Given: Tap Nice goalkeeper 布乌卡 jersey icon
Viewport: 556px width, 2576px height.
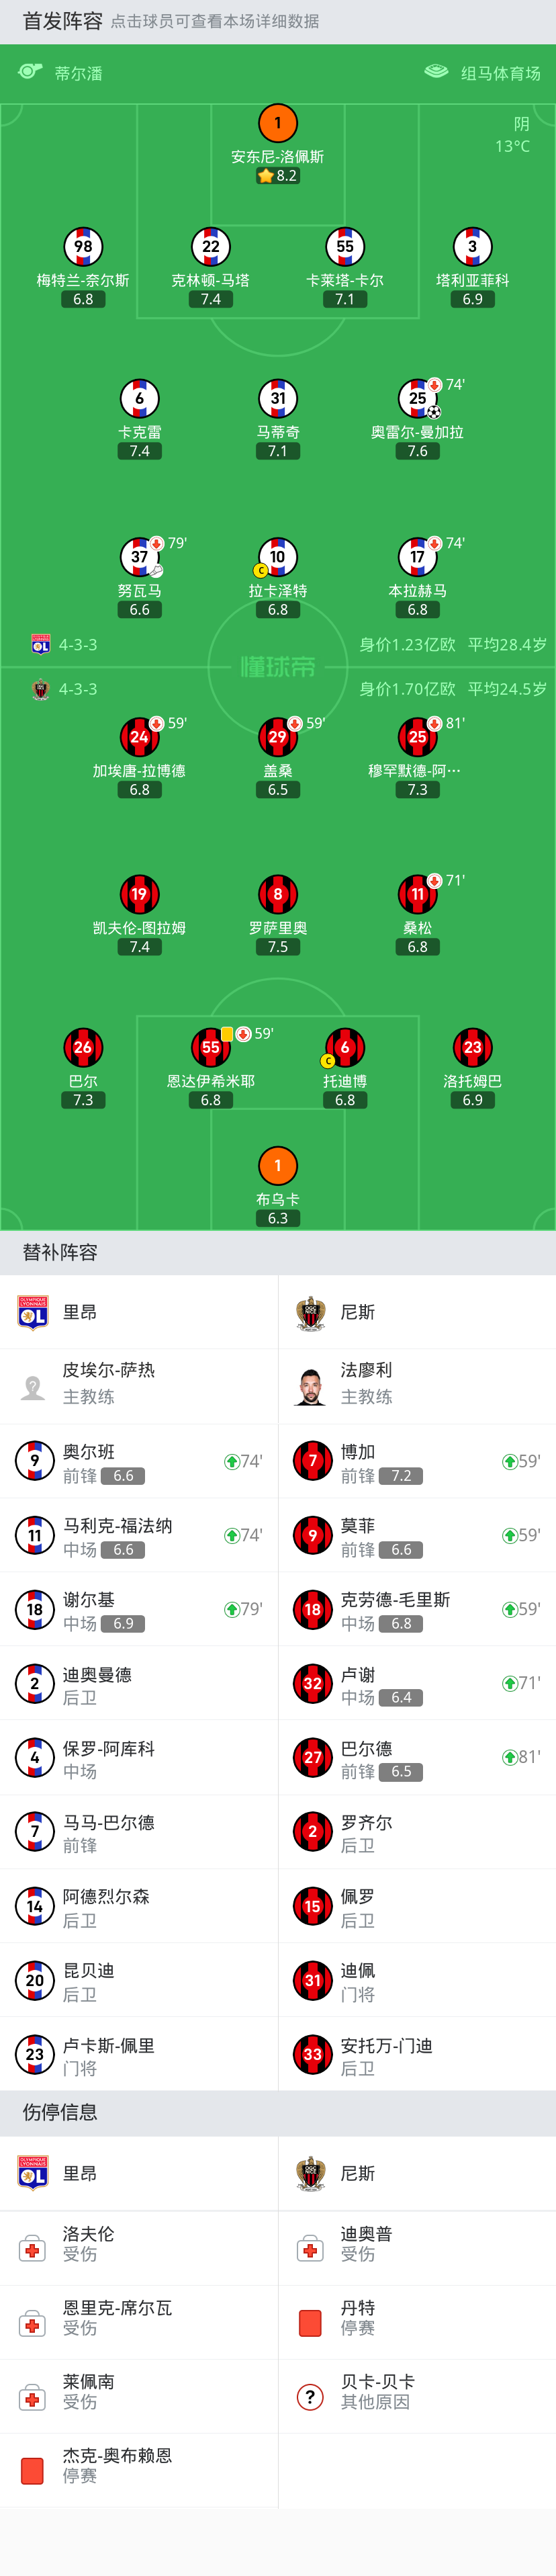Looking at the screenshot, I should pos(278,1165).
